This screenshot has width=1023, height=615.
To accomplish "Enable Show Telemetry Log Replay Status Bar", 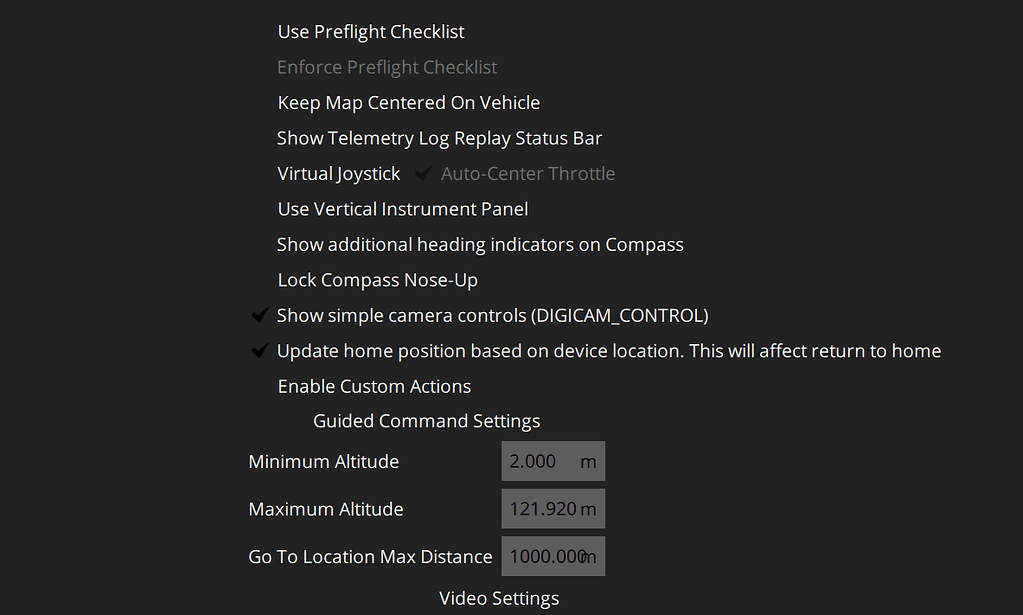I will [439, 137].
